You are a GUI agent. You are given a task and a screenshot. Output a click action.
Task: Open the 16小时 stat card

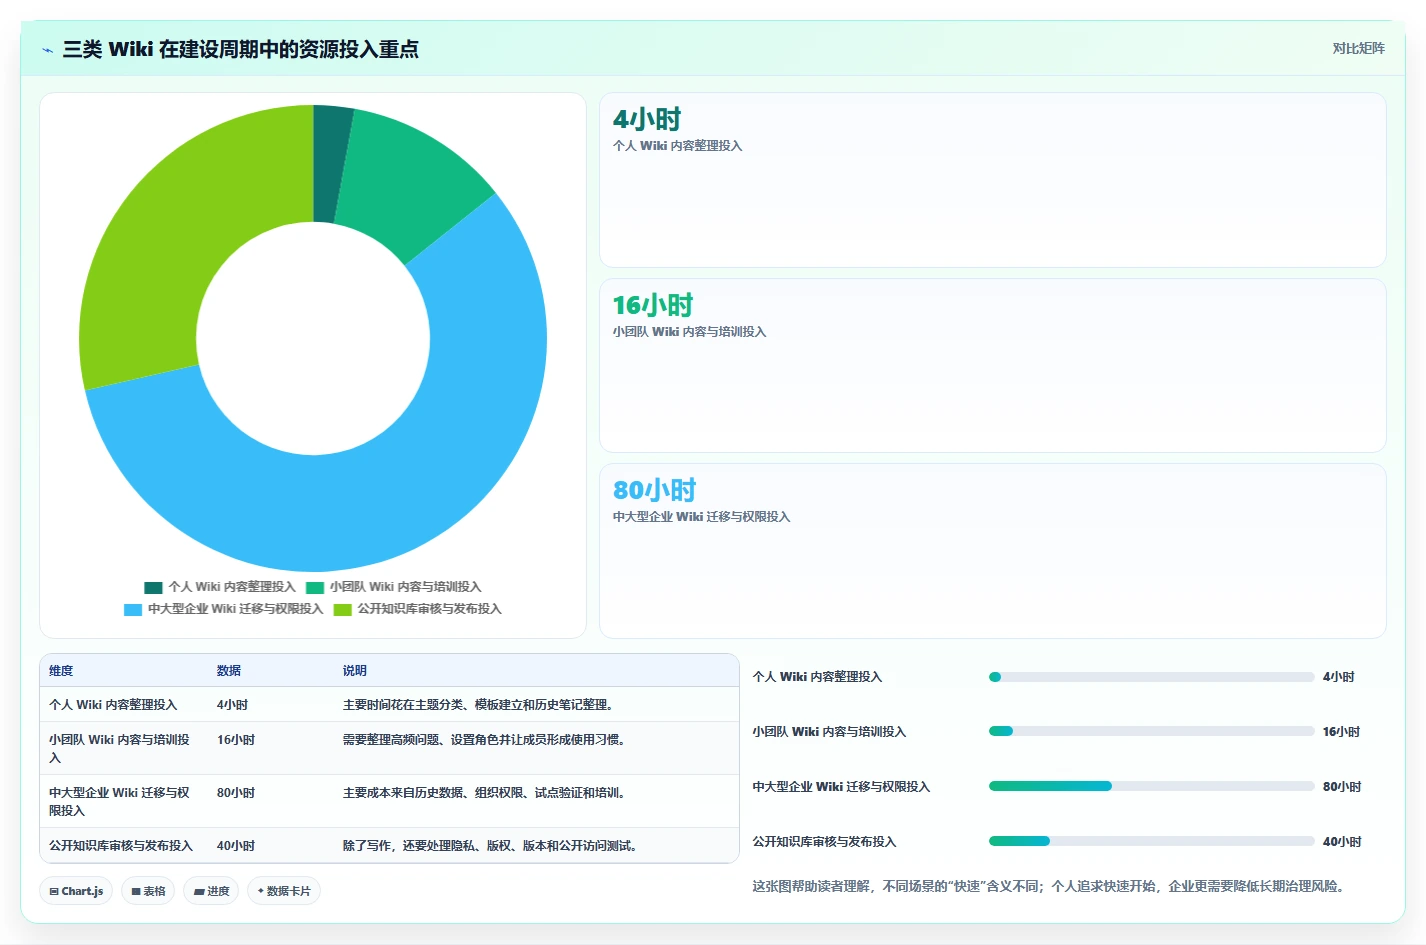tap(992, 366)
